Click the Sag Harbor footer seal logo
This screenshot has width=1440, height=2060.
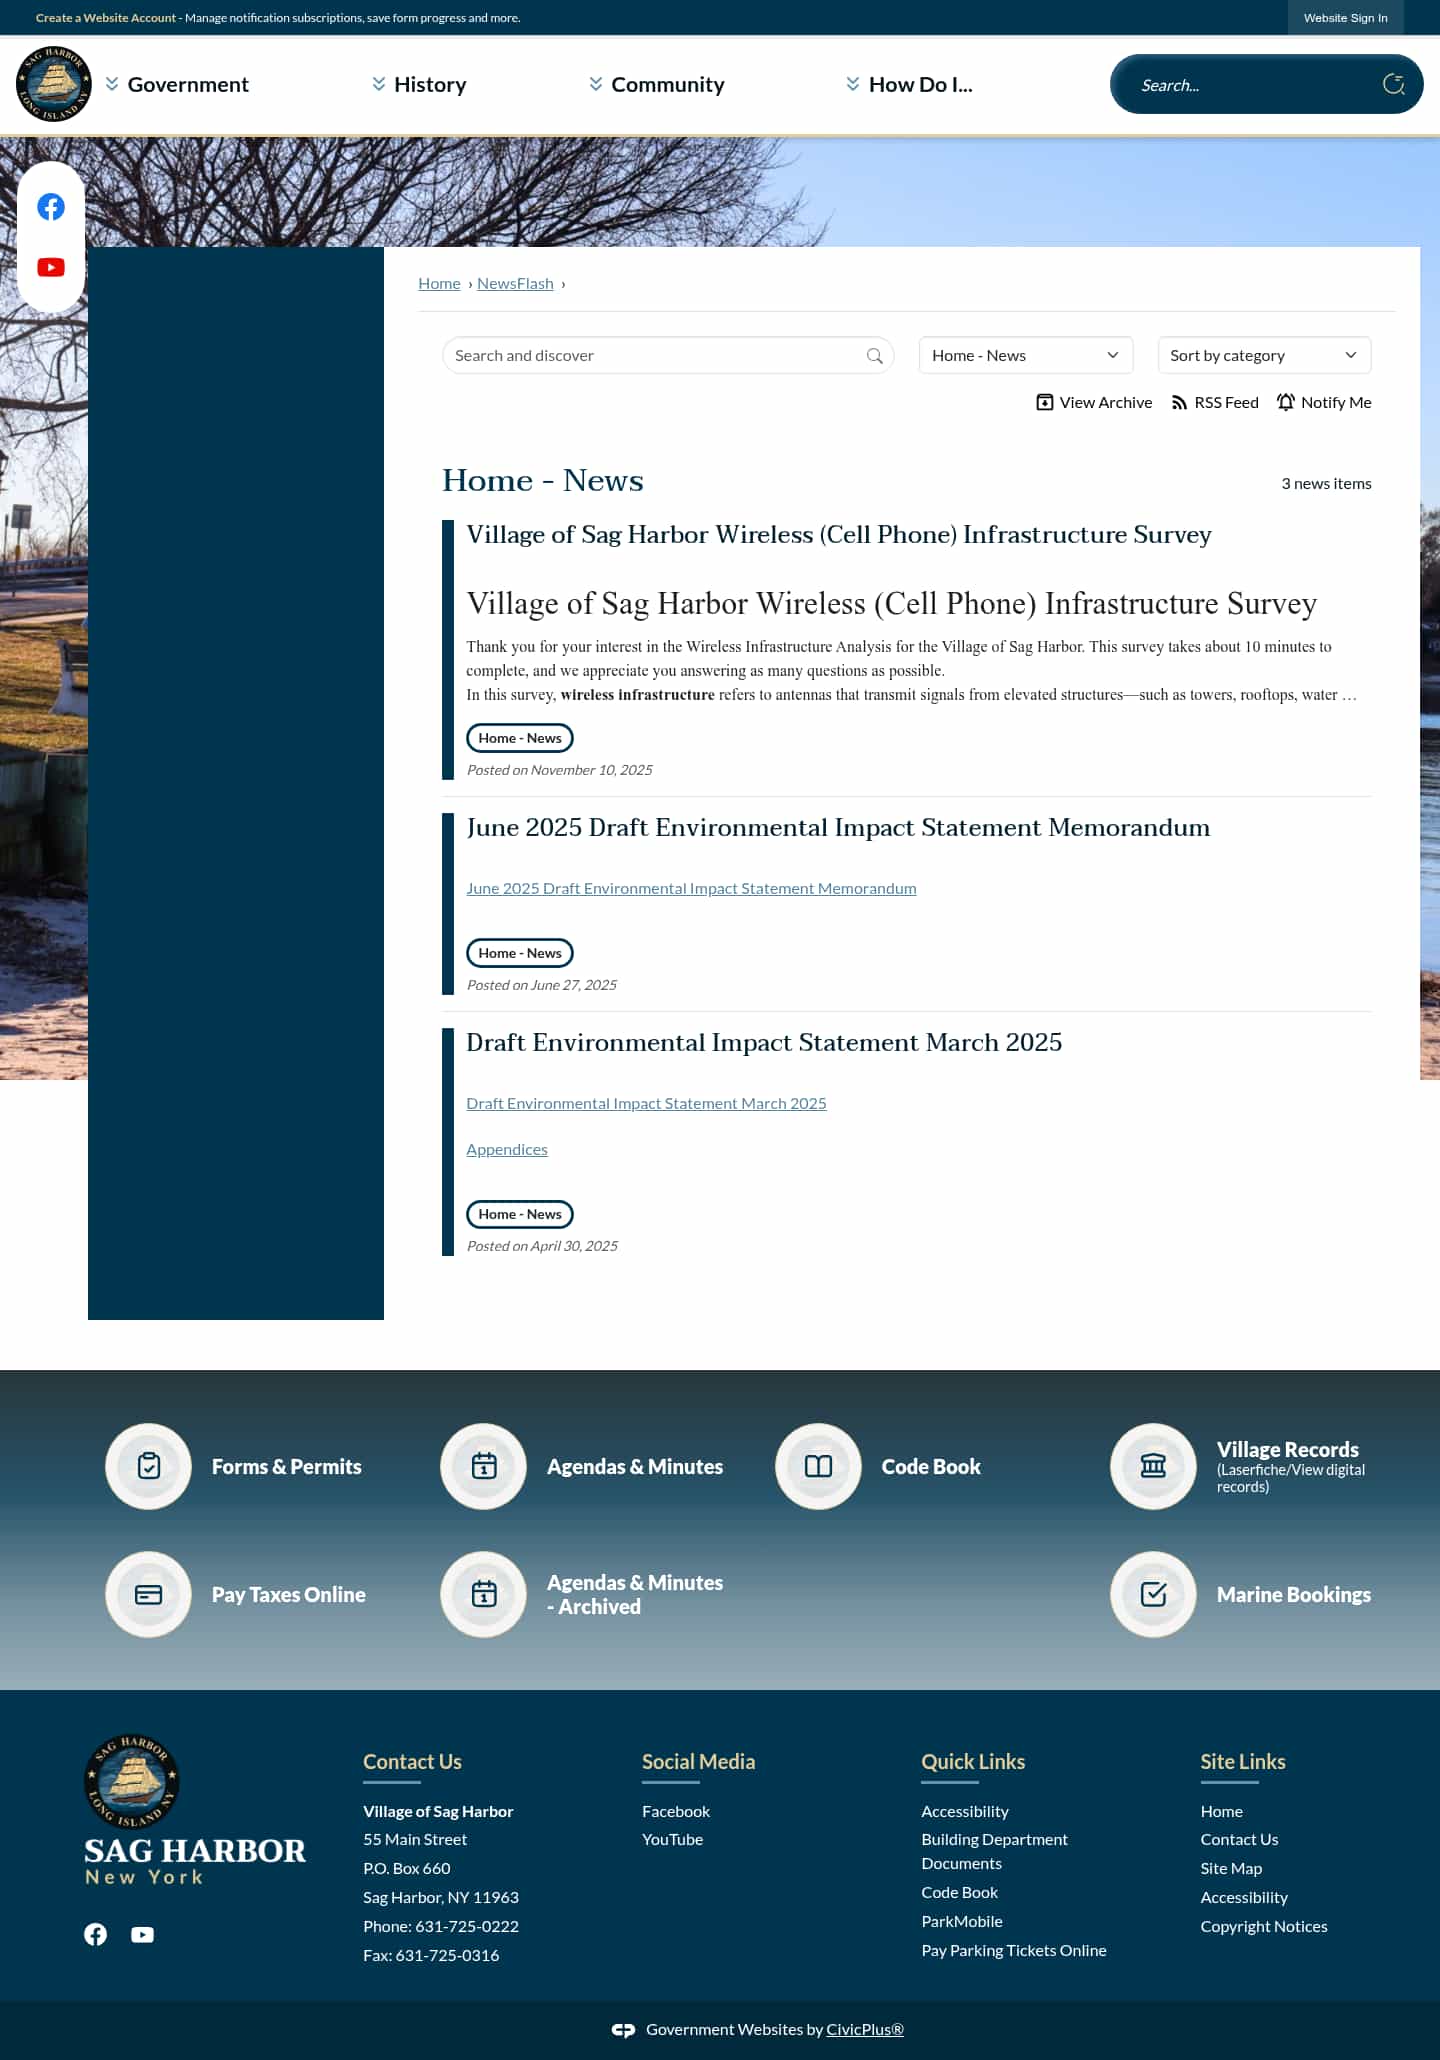coord(132,1782)
